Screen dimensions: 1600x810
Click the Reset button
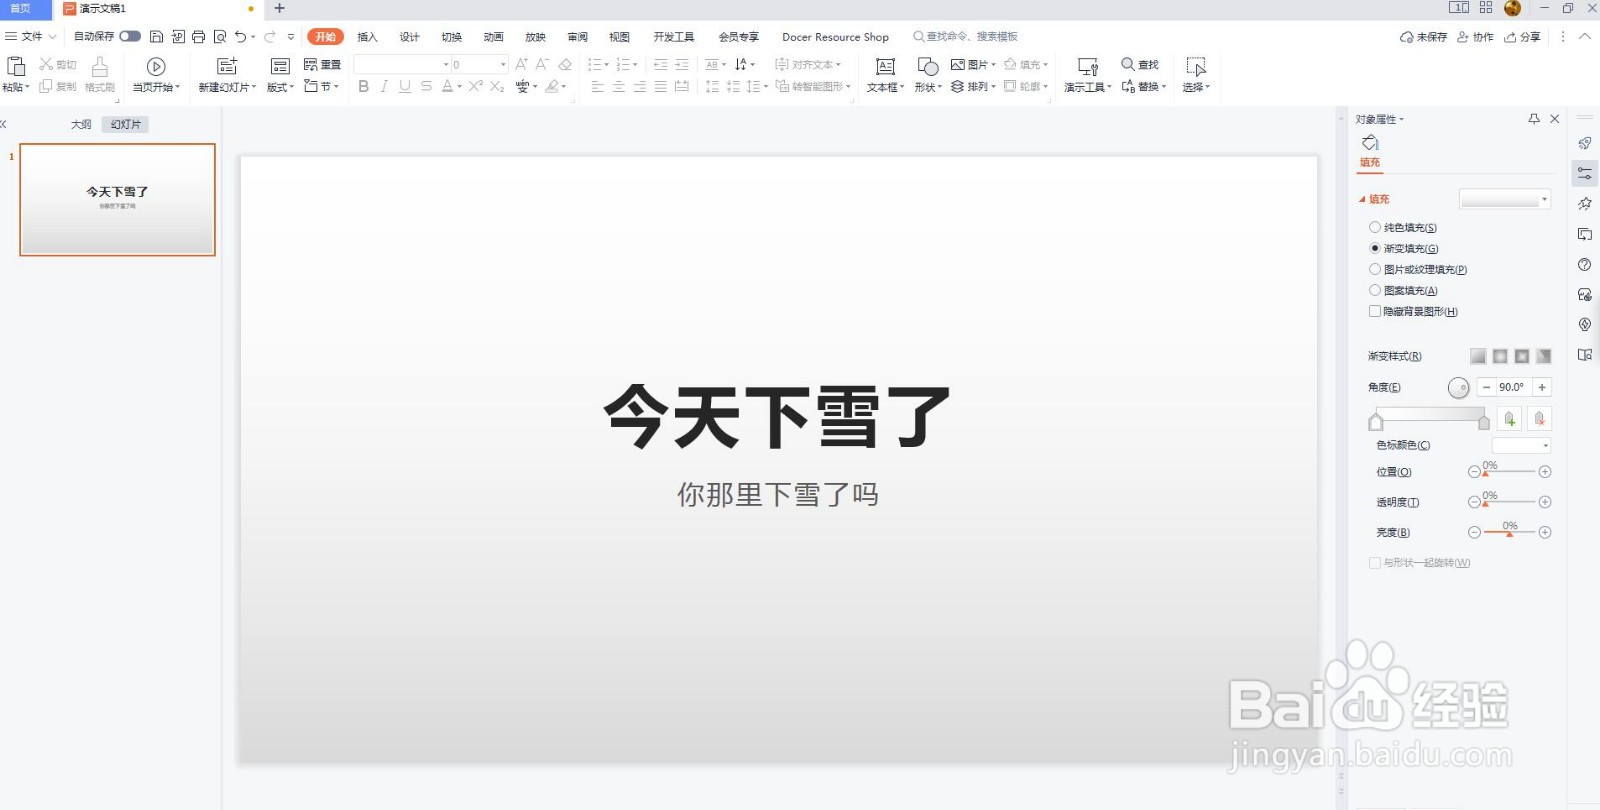coord(322,64)
